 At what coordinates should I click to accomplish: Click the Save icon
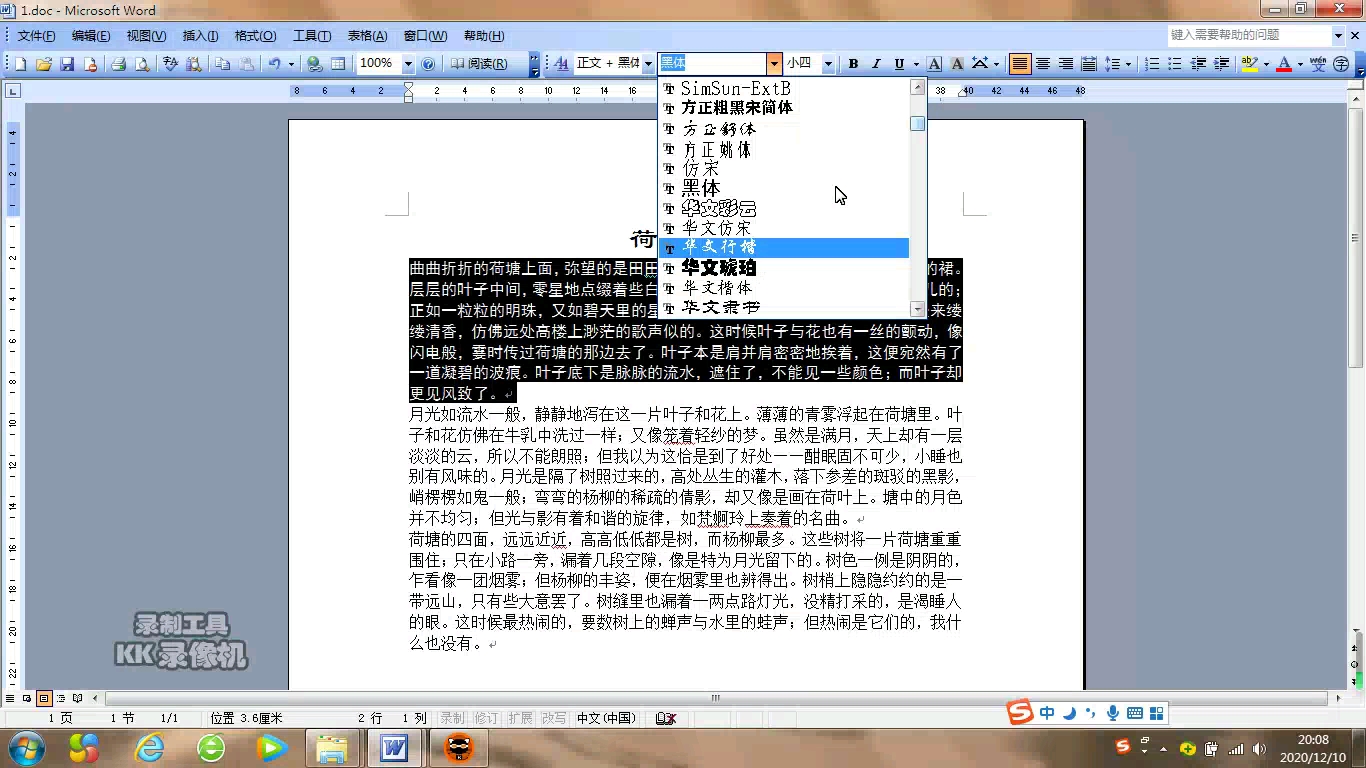point(67,63)
